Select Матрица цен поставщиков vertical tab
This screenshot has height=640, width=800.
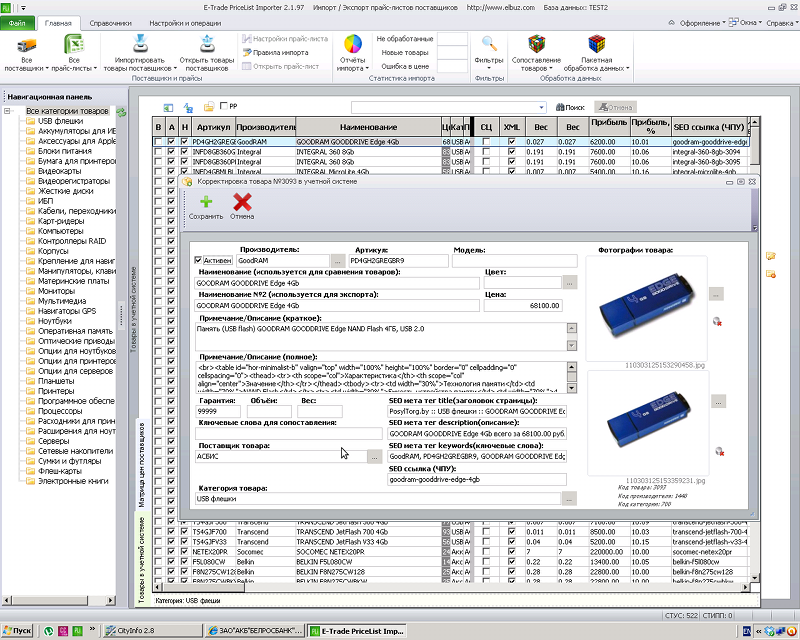(x=142, y=463)
